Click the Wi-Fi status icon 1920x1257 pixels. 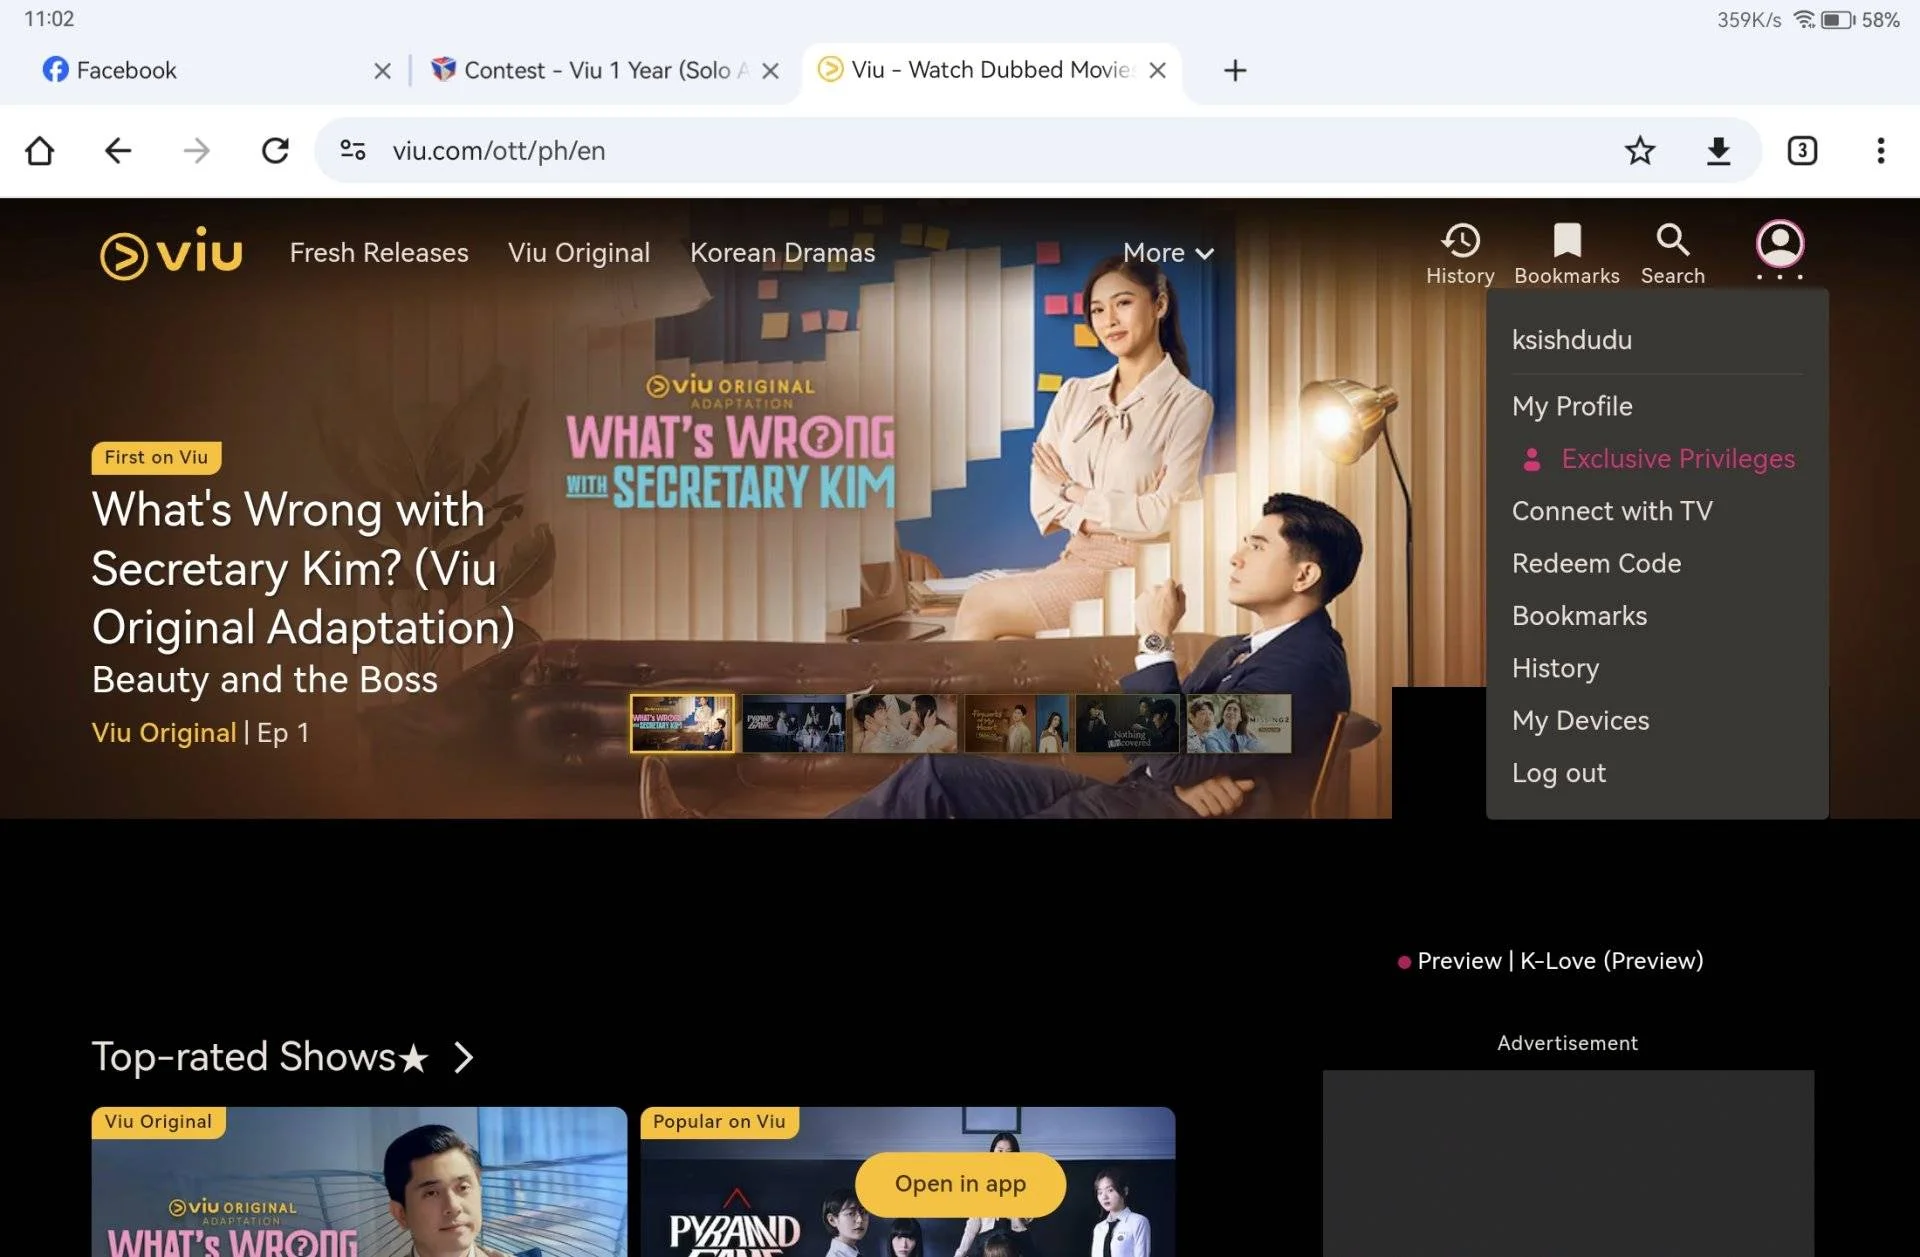(x=1804, y=19)
